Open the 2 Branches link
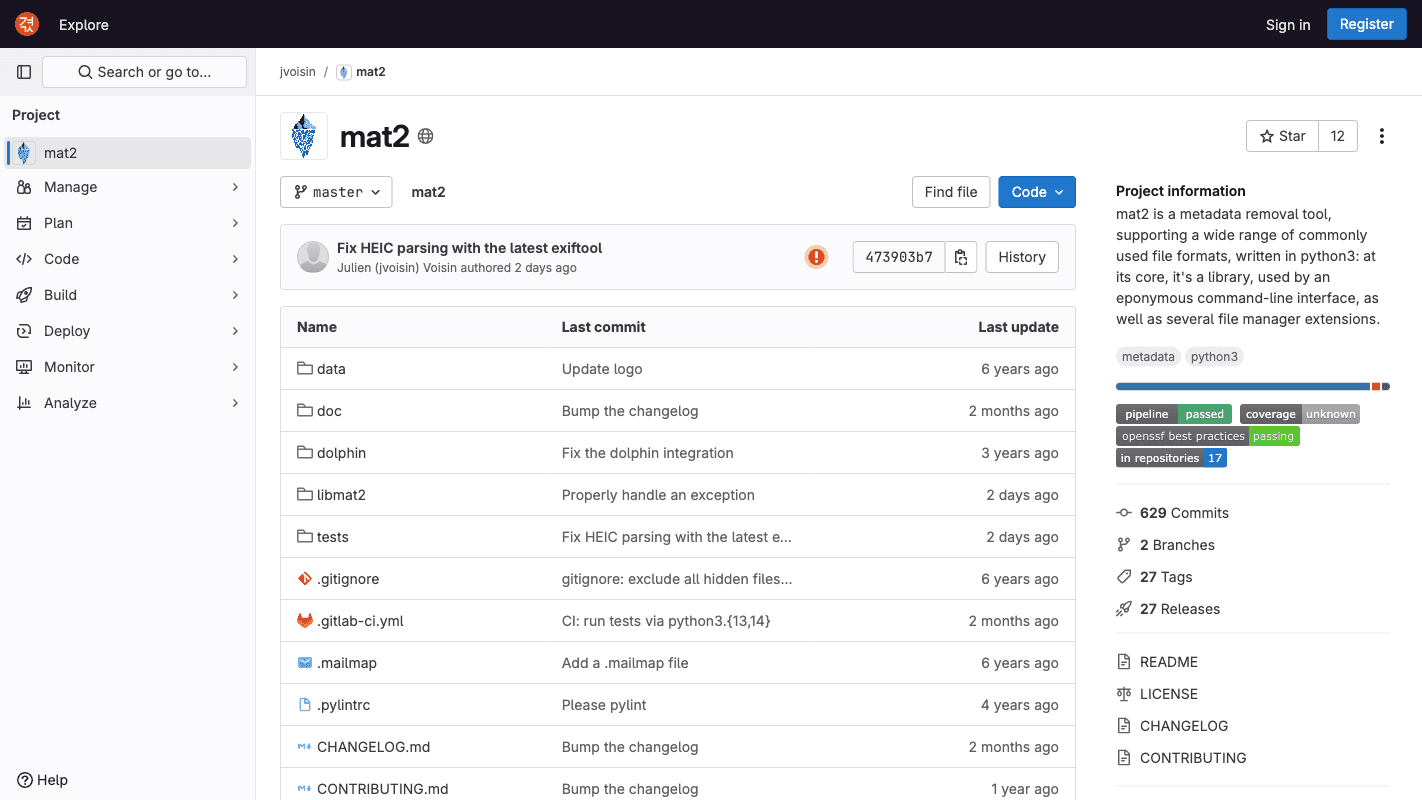 (x=1177, y=545)
